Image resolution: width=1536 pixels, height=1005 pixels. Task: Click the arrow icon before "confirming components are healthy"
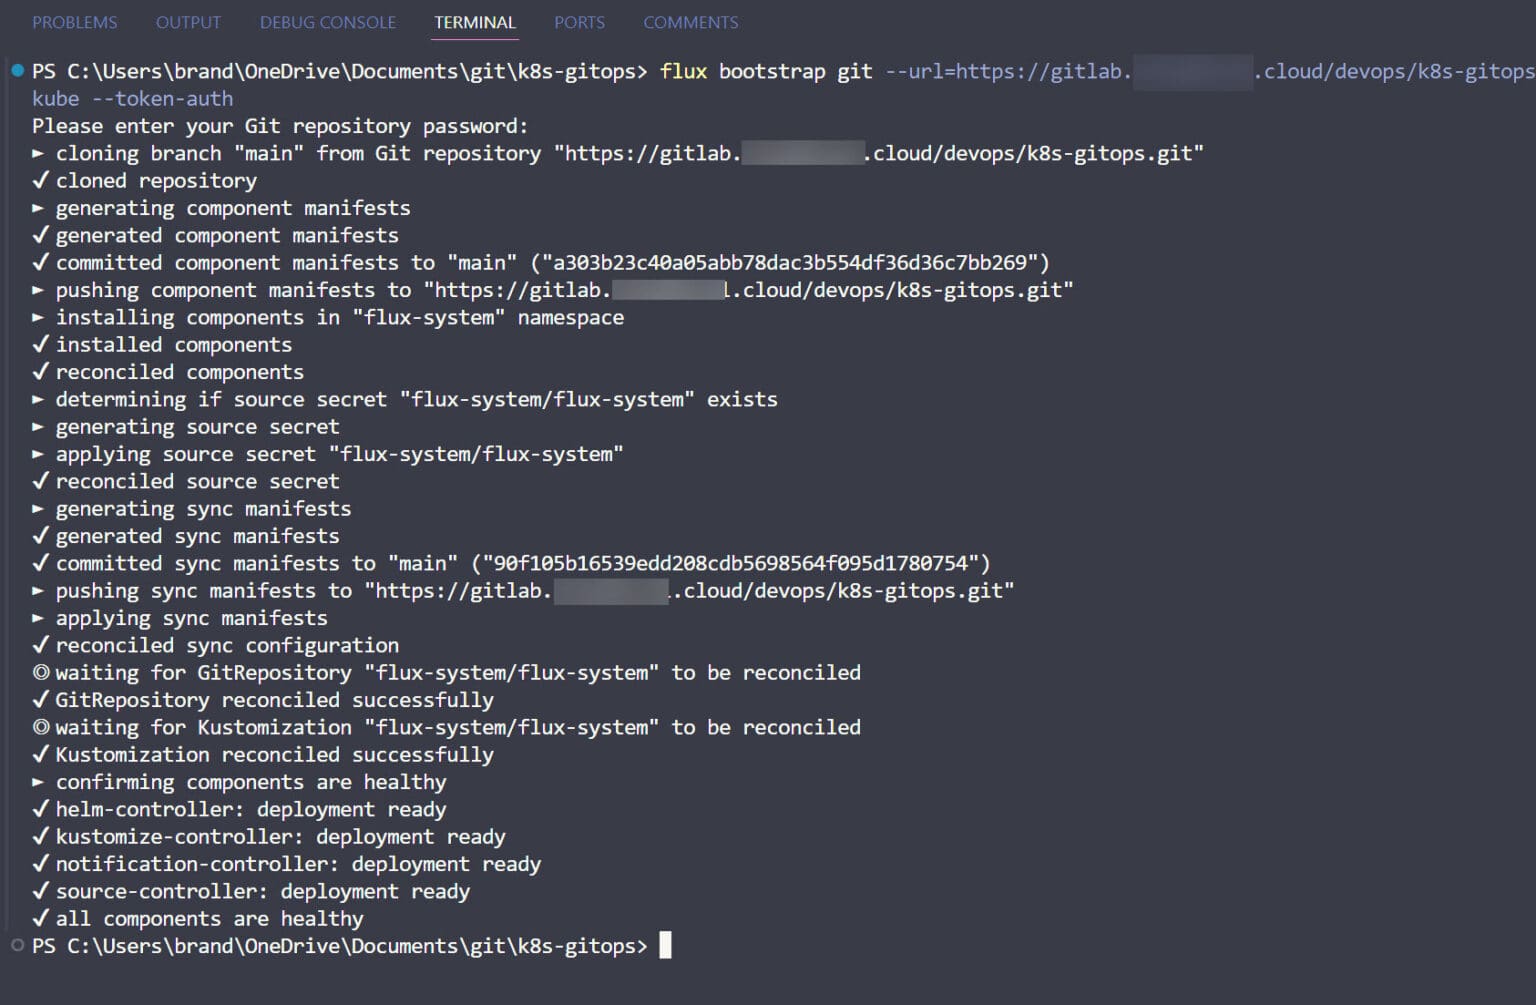(39, 782)
